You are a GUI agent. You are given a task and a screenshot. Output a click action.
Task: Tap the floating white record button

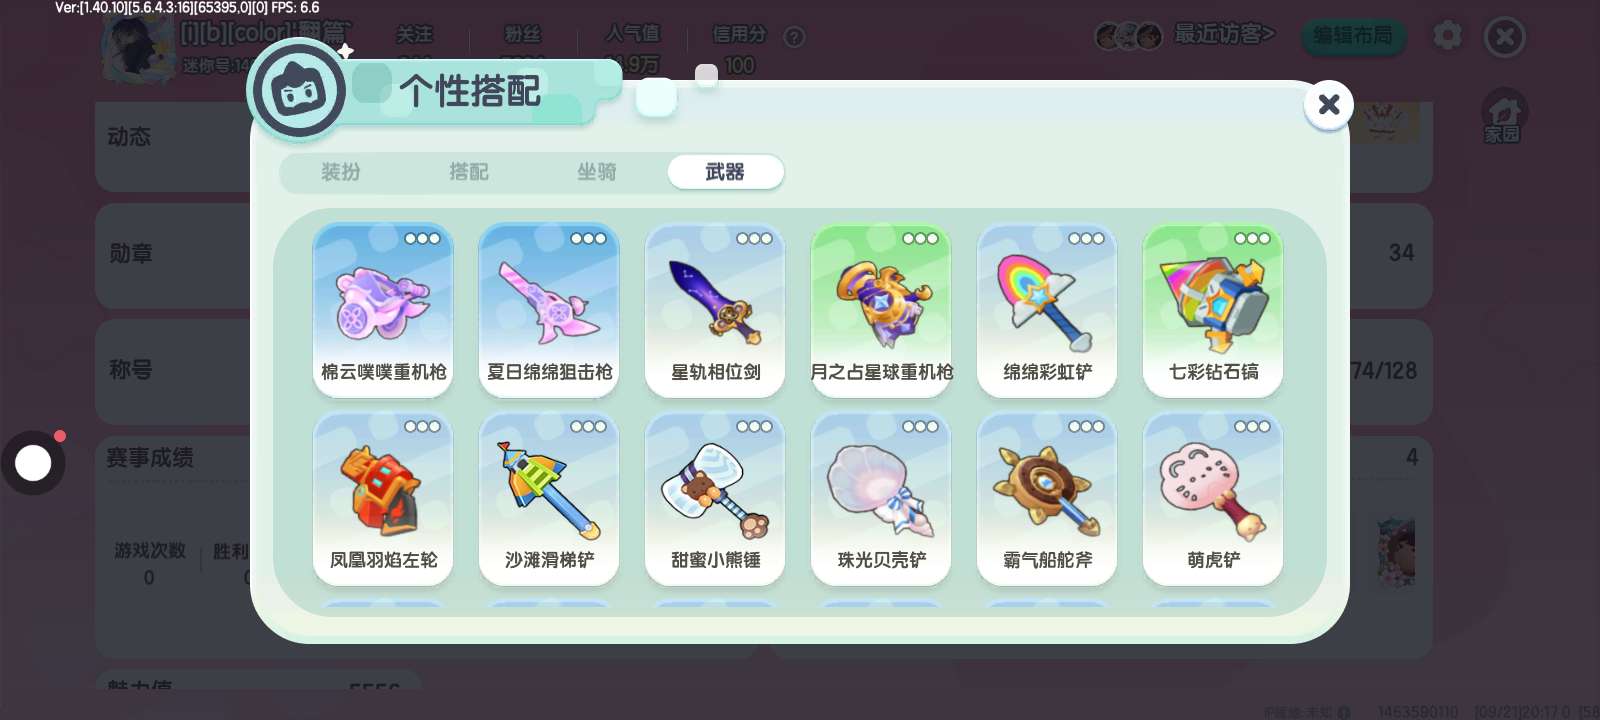33,463
